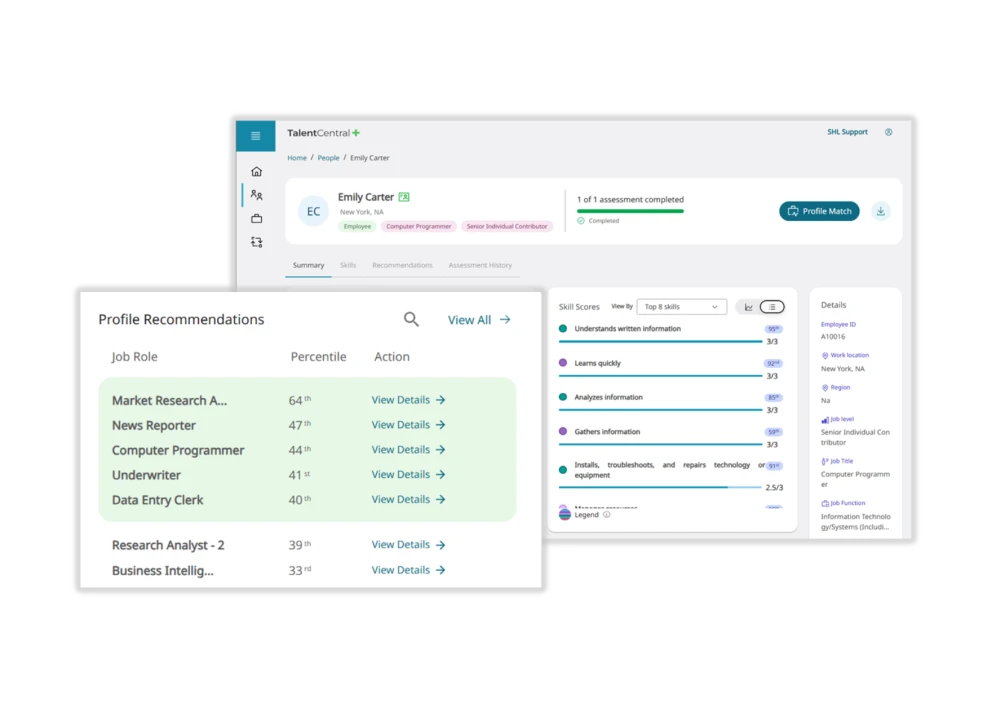
Task: Click the assessment completed progress bar
Action: coord(630,211)
